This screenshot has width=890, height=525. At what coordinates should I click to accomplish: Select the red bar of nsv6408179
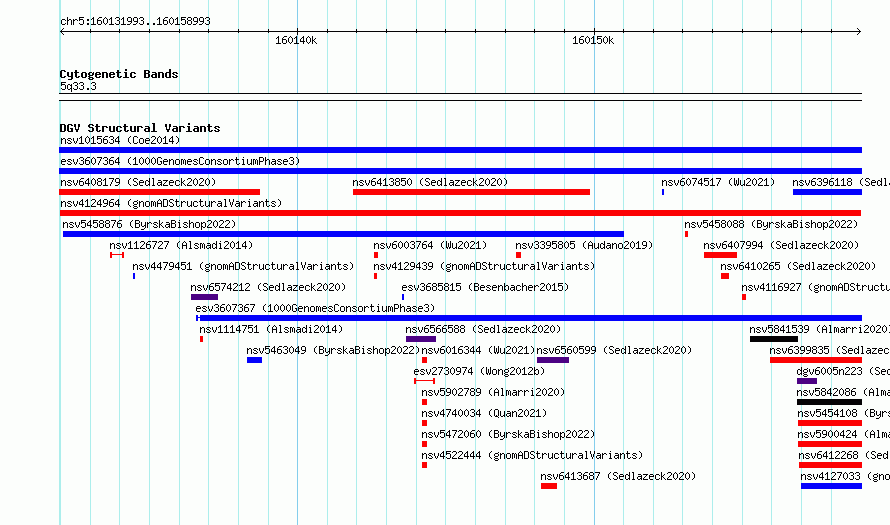click(x=159, y=192)
